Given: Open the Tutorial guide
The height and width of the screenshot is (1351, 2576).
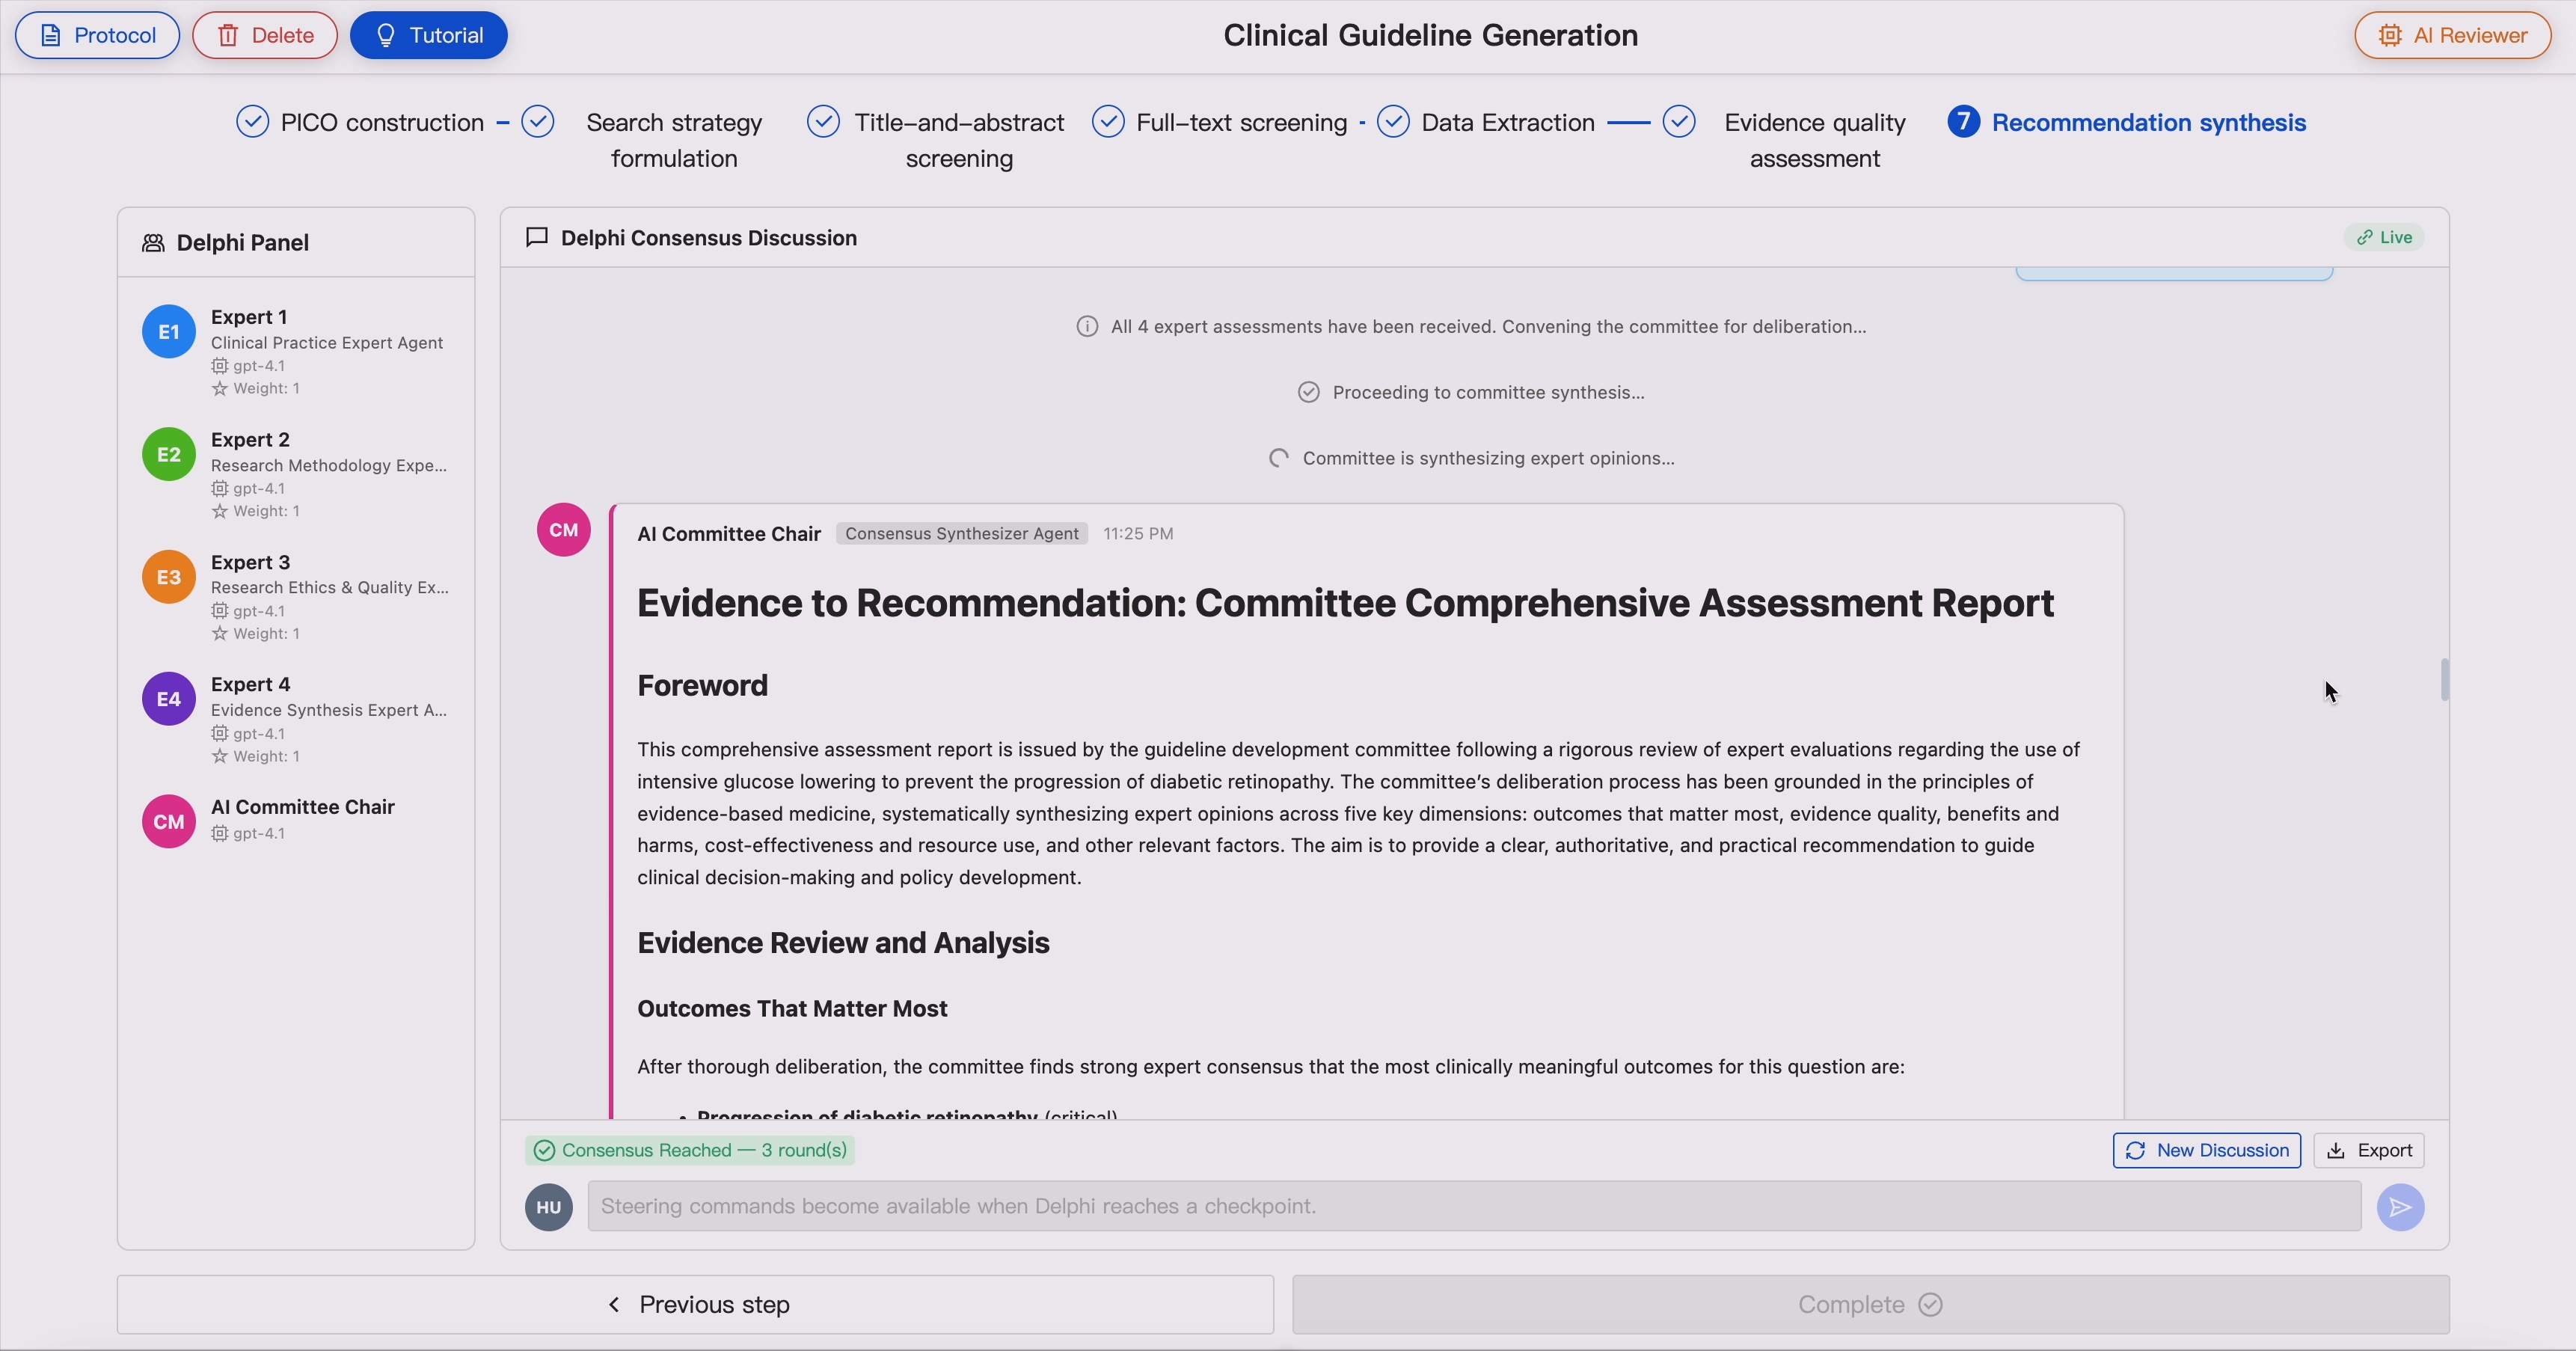Looking at the screenshot, I should 429,35.
